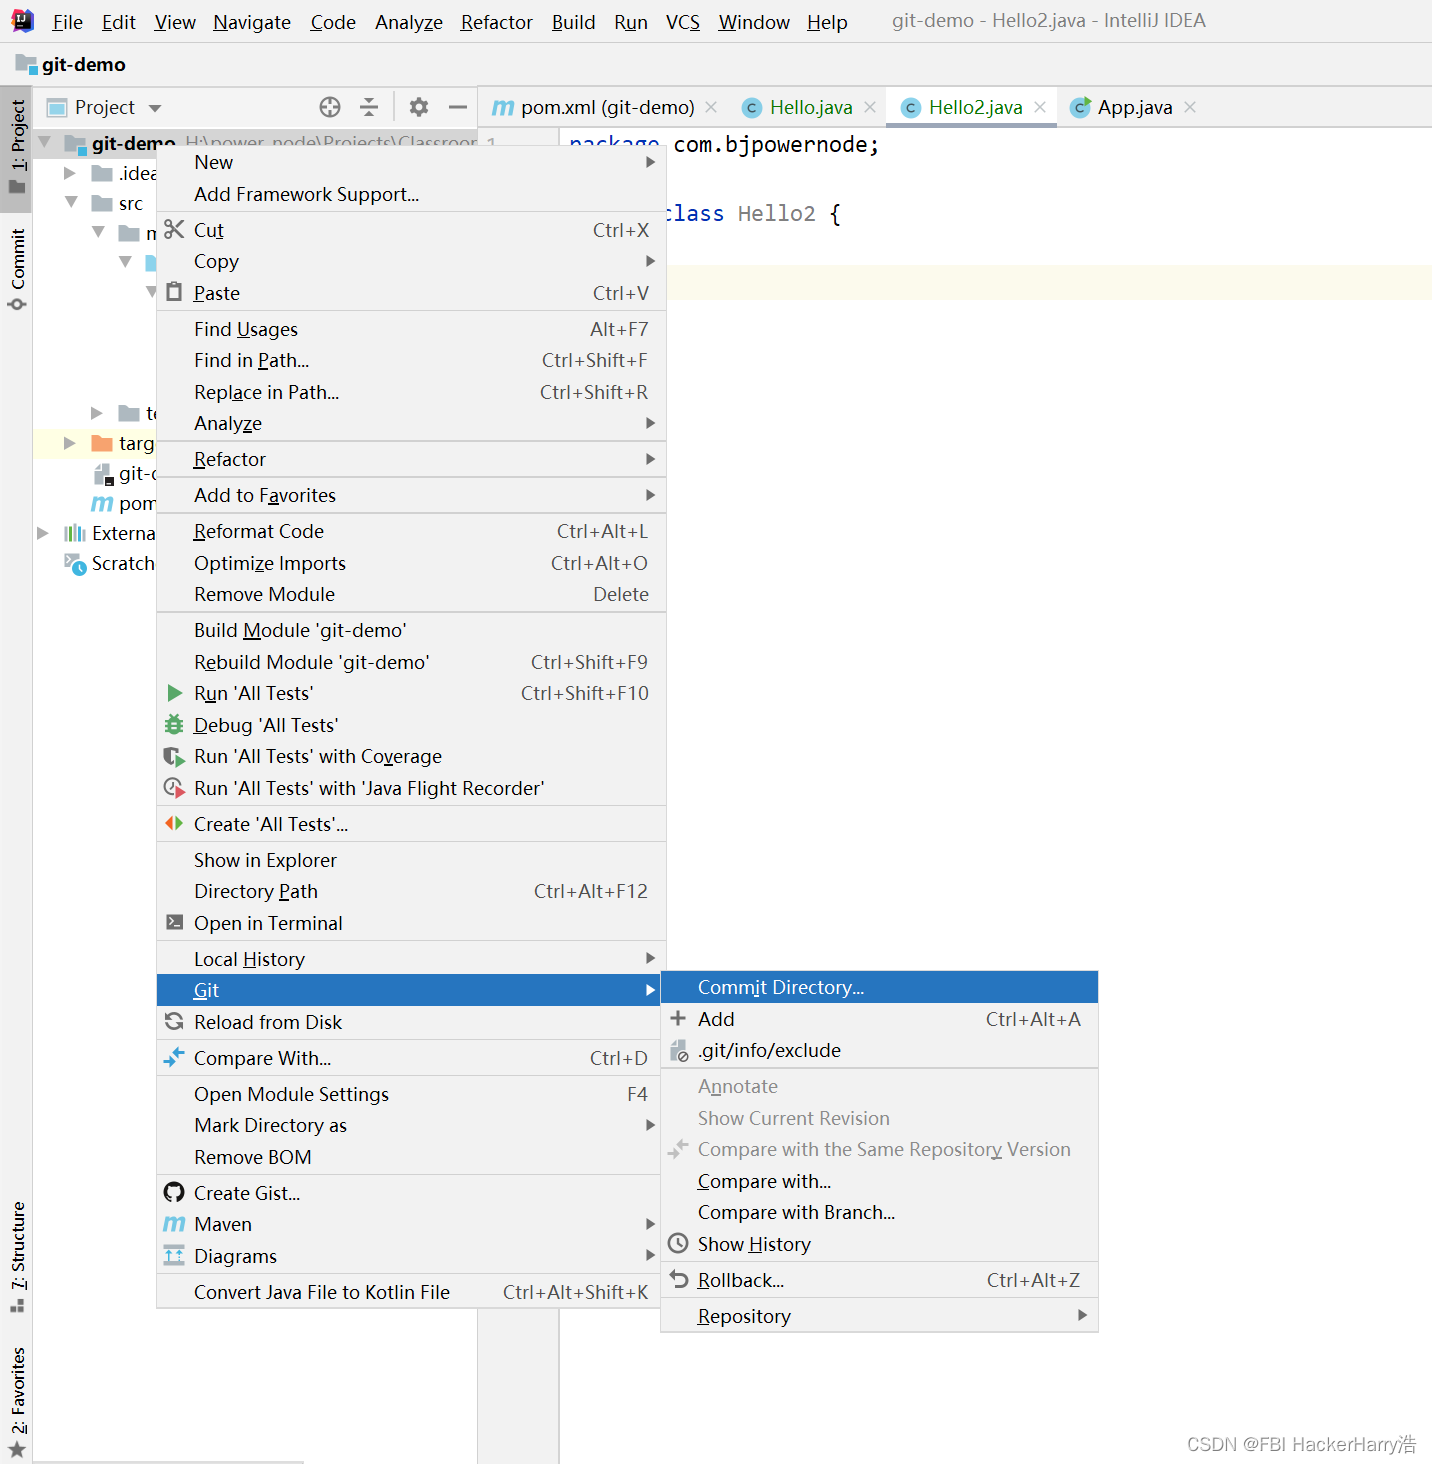Close the Hello2.java editor tab
Viewport: 1432px width, 1464px height.
1040,107
